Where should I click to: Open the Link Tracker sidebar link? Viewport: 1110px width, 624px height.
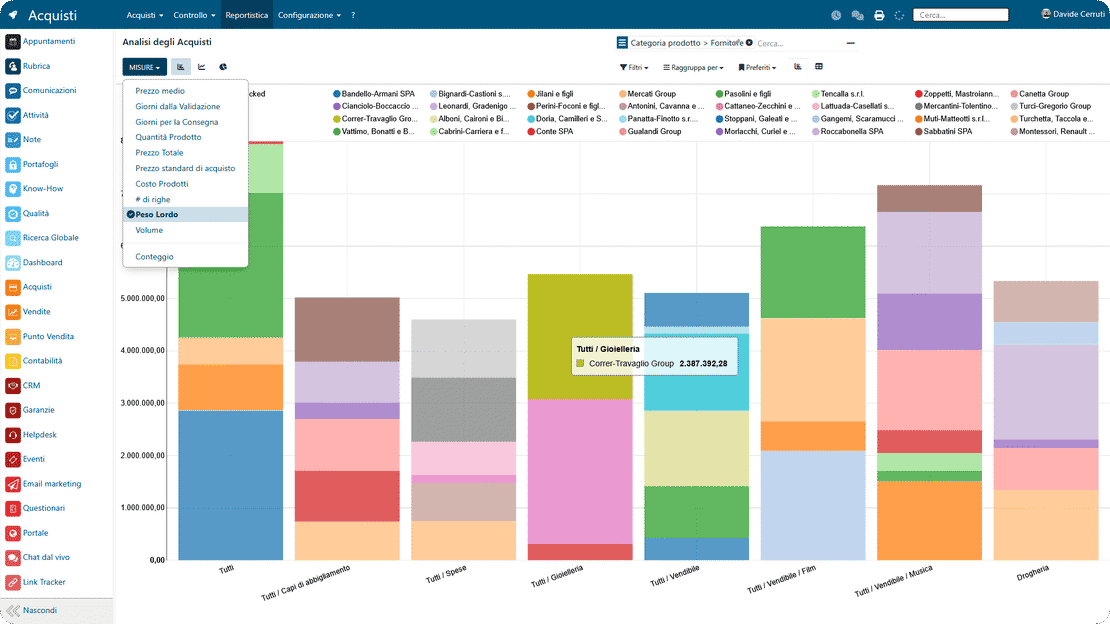point(44,582)
